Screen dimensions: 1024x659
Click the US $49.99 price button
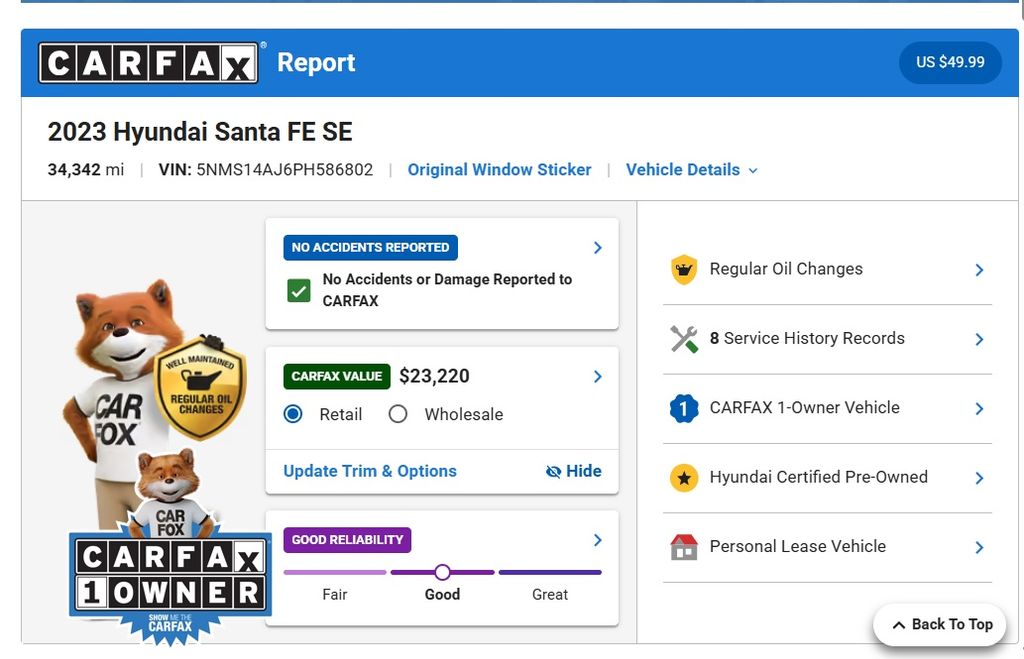pyautogui.click(x=950, y=62)
